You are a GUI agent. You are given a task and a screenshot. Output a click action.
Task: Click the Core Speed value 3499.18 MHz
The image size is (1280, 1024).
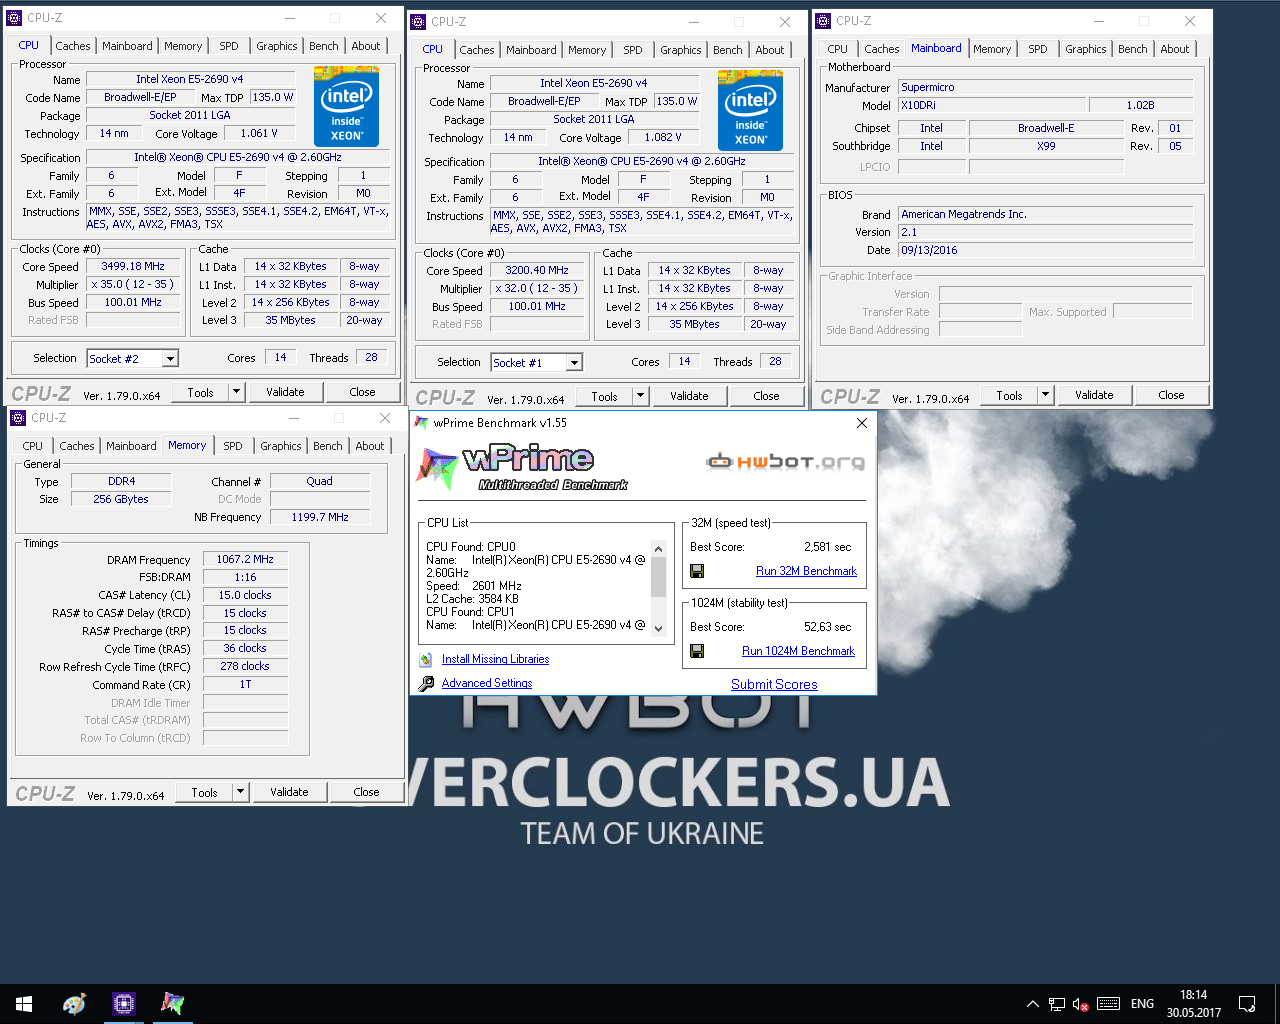[133, 267]
